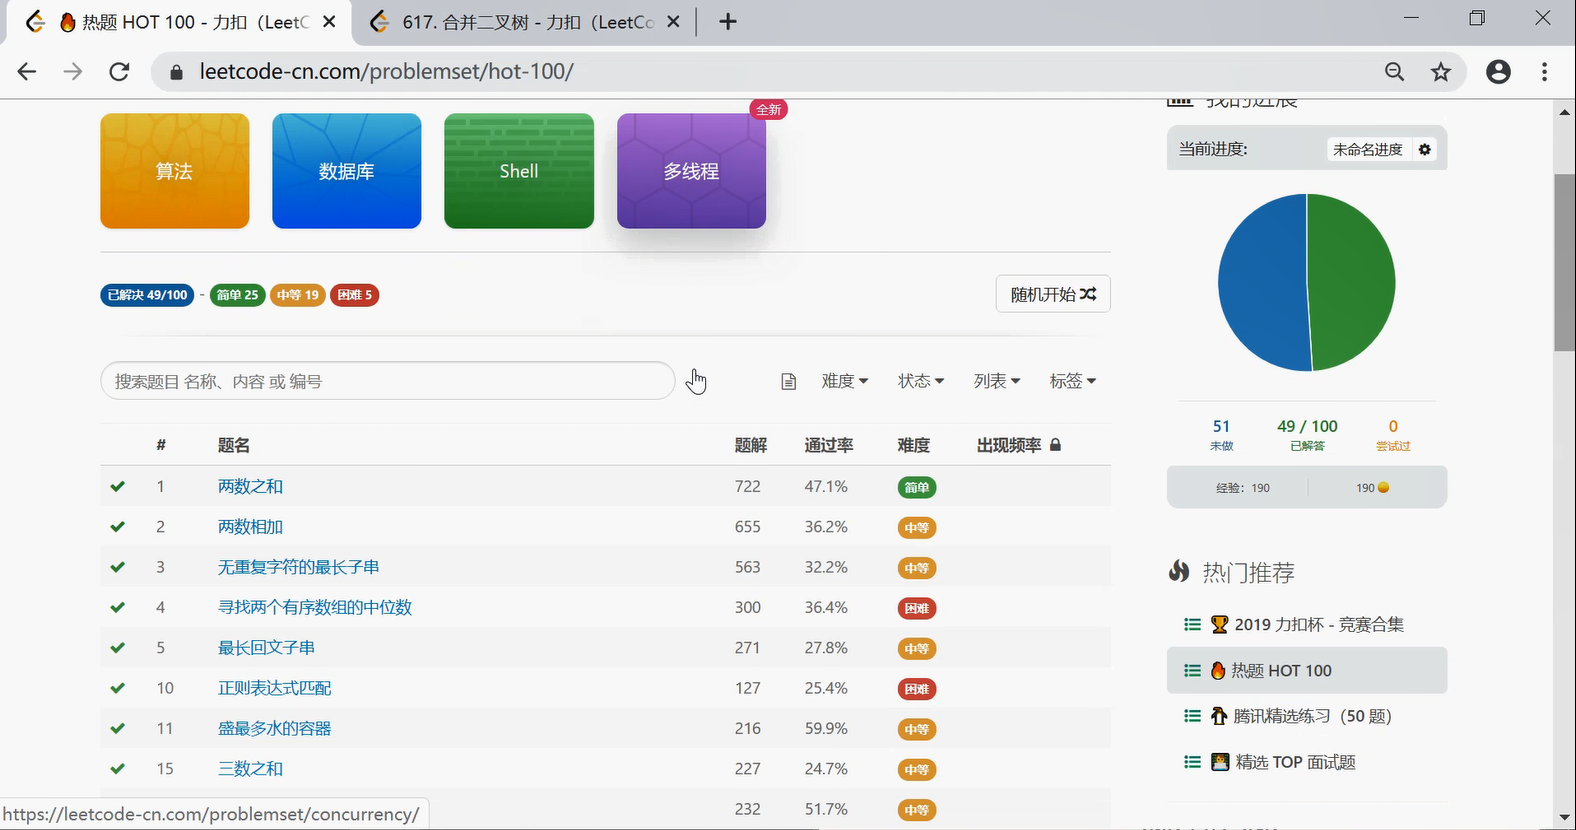Select the 未命名进度 progress name

(1367, 149)
